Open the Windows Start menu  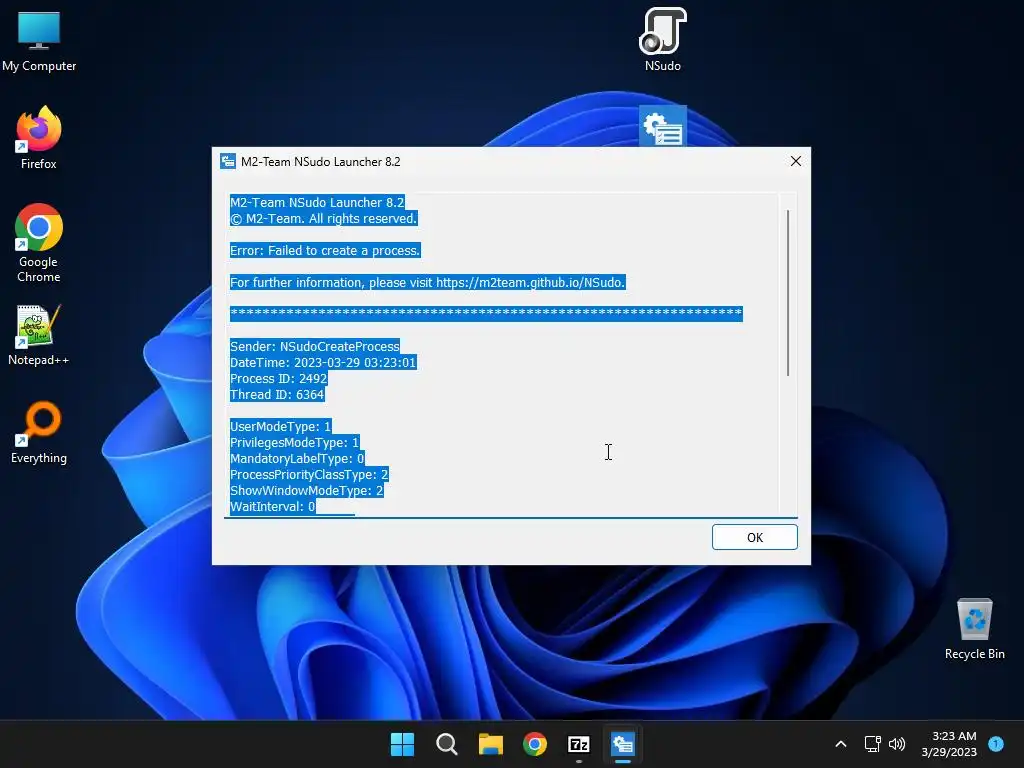tap(402, 744)
